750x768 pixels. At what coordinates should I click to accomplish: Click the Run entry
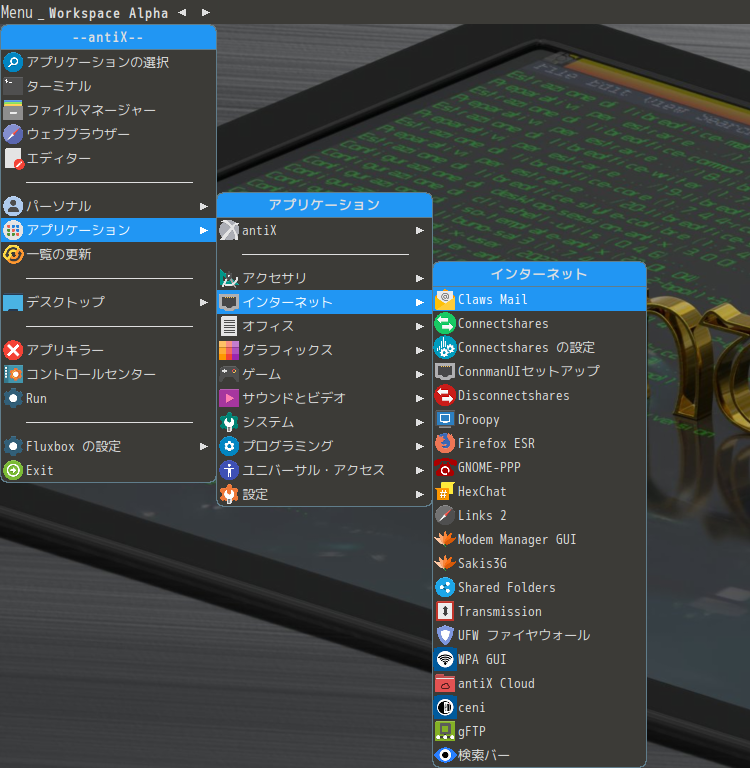[108, 398]
